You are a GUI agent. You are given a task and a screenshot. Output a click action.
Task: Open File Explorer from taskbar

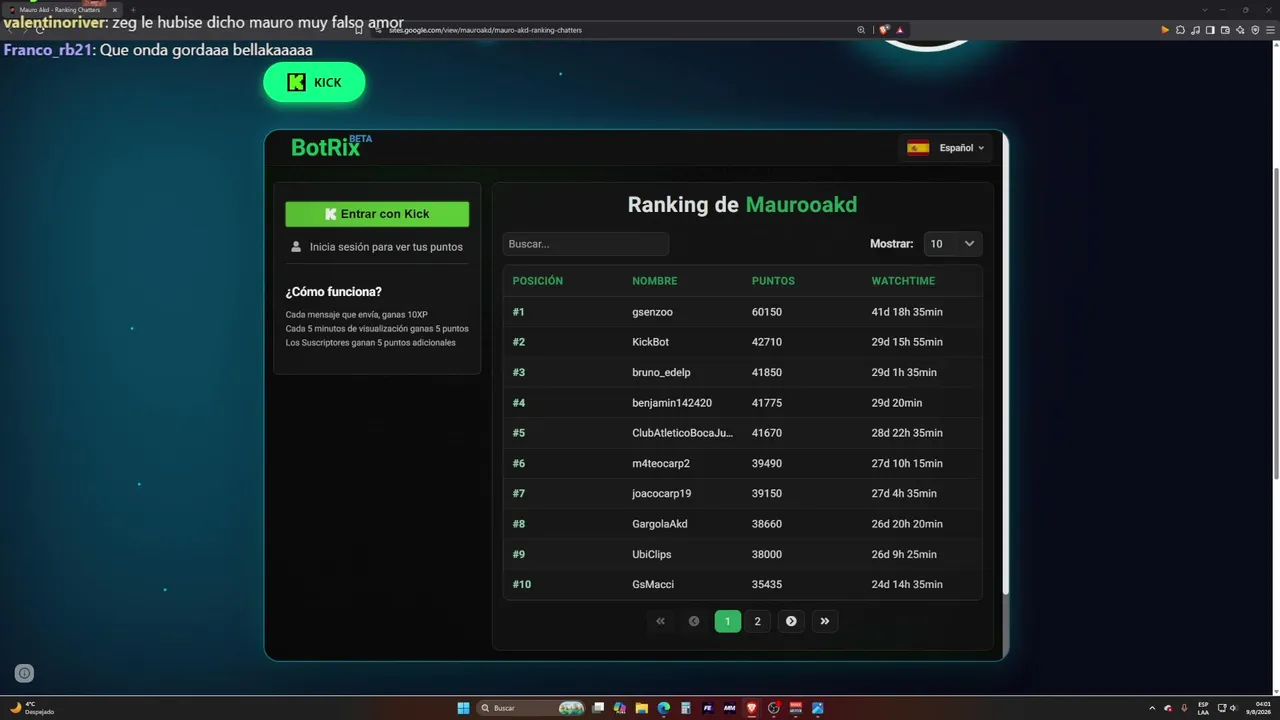click(x=641, y=708)
